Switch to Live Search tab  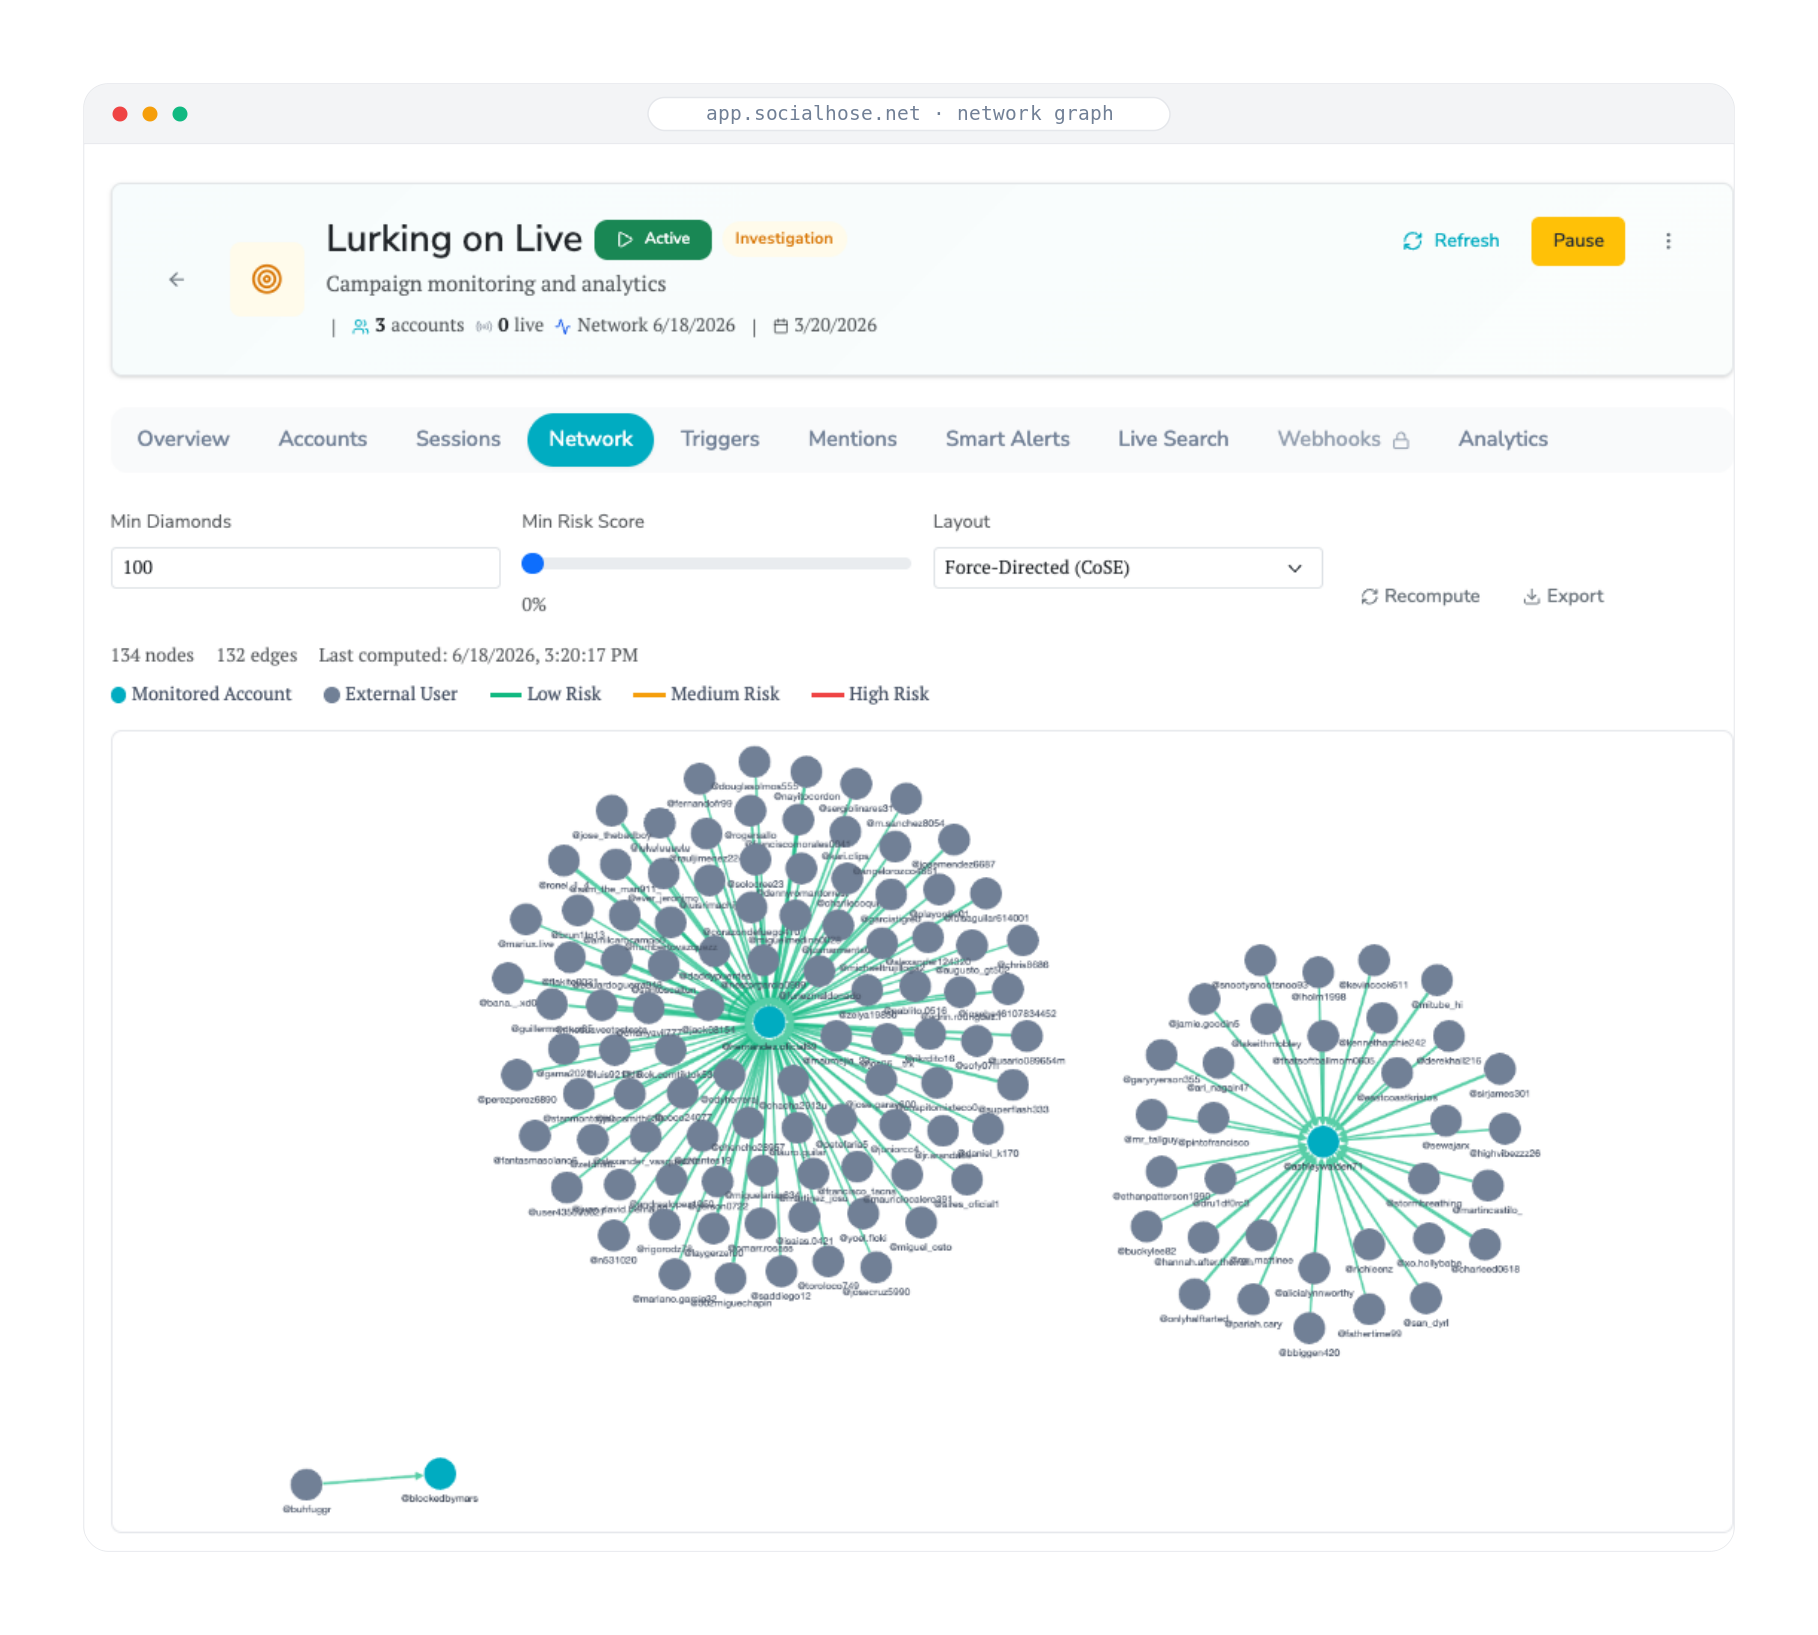tap(1173, 439)
